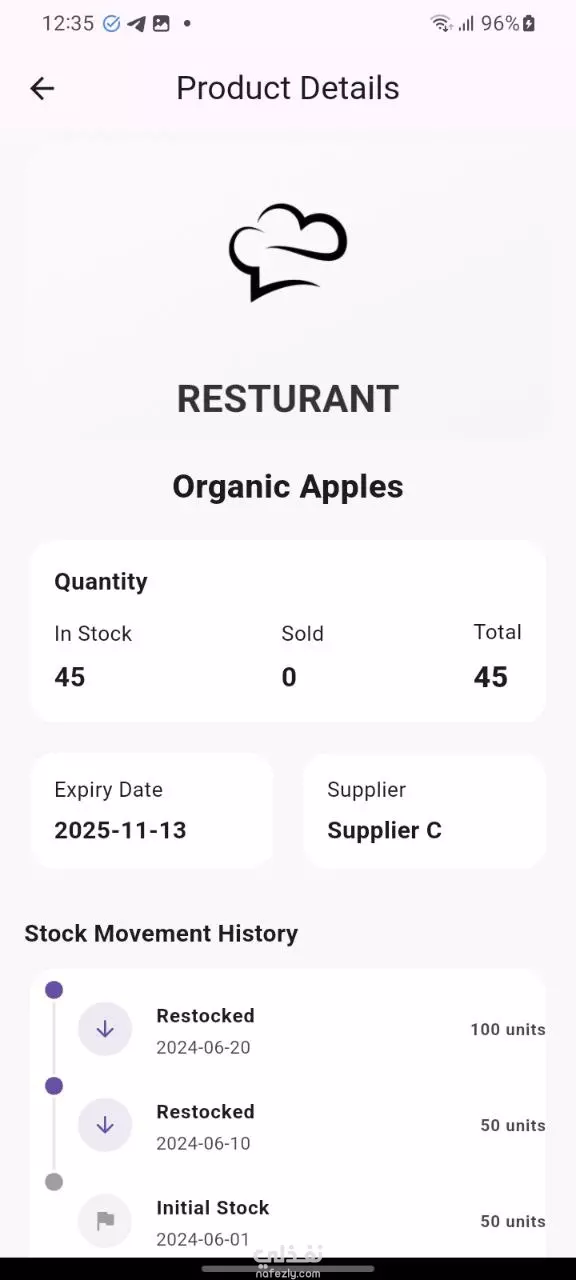
Task: Open the Expiry Date card
Action: click(x=152, y=811)
